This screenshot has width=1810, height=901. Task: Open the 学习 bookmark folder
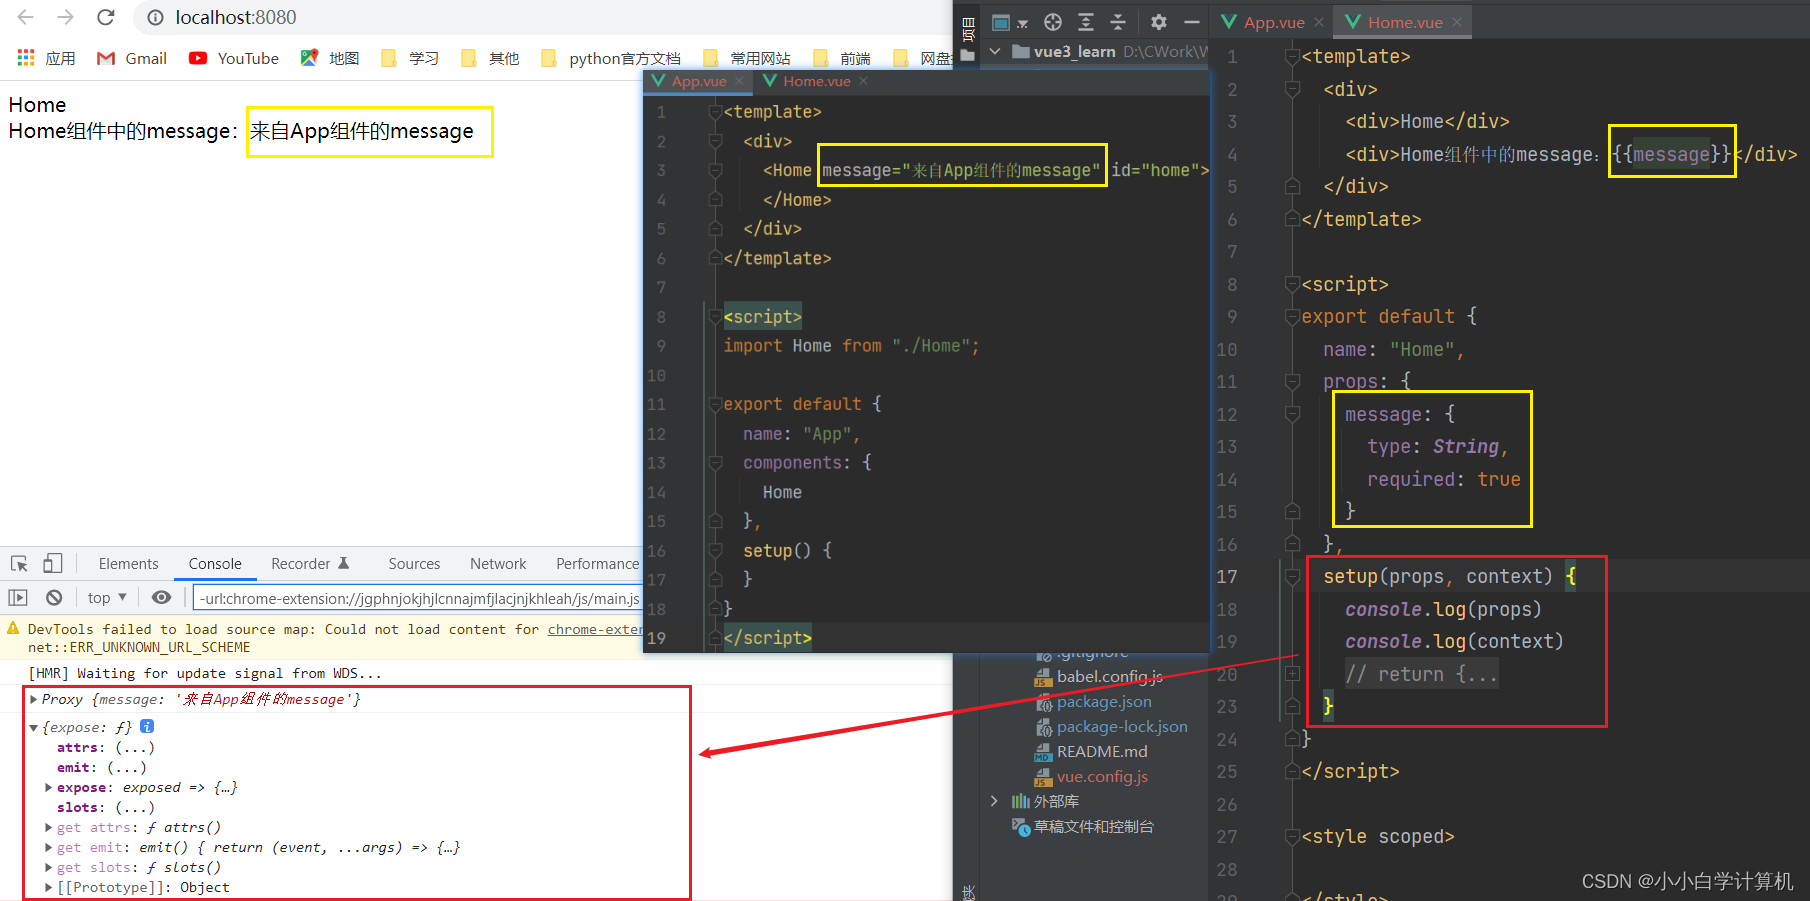pos(410,58)
